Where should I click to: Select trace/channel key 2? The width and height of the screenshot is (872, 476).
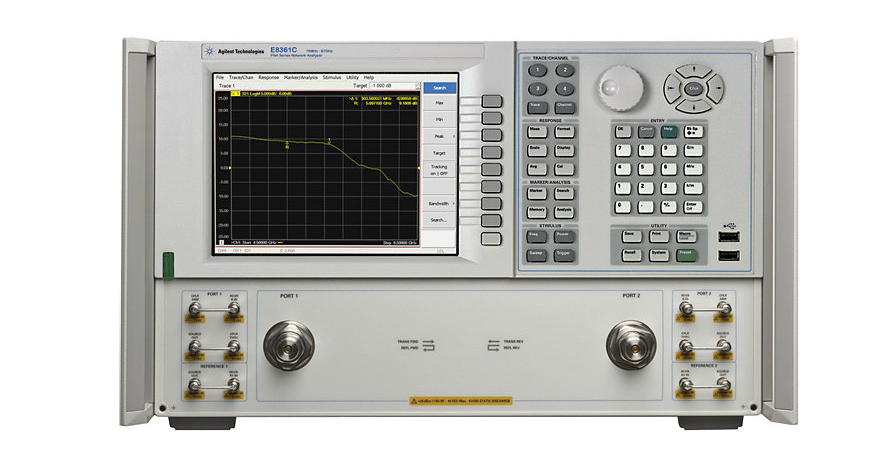click(x=564, y=71)
